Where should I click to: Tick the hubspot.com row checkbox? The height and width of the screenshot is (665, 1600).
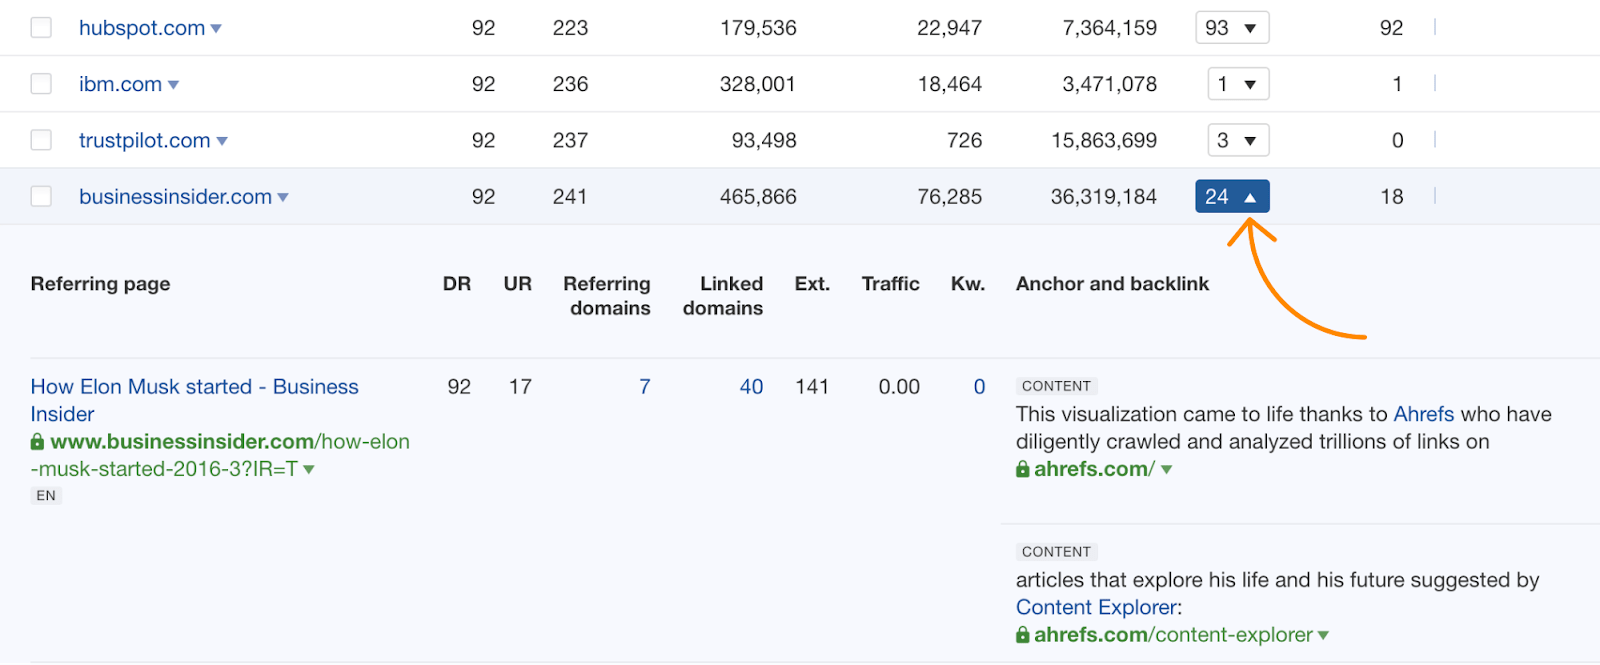click(41, 28)
